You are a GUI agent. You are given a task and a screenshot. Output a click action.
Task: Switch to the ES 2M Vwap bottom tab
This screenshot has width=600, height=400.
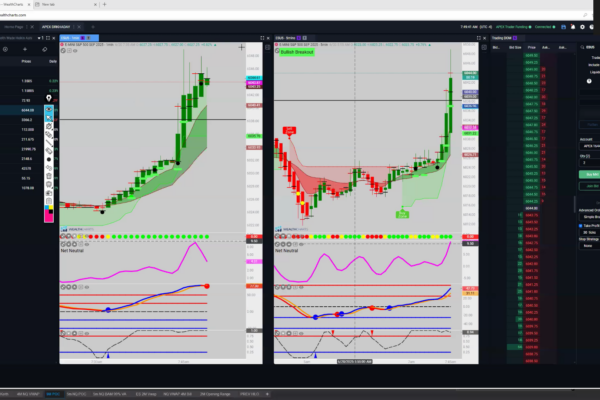[x=146, y=394]
